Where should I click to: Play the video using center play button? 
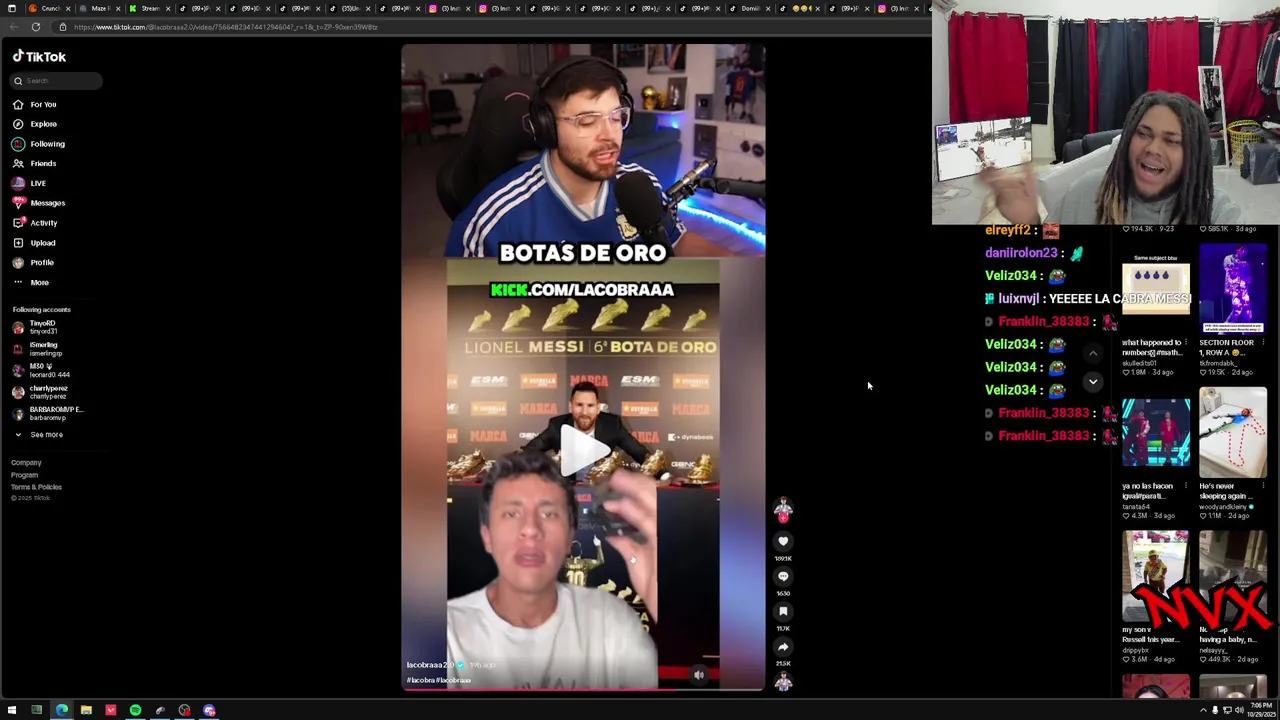pos(583,450)
